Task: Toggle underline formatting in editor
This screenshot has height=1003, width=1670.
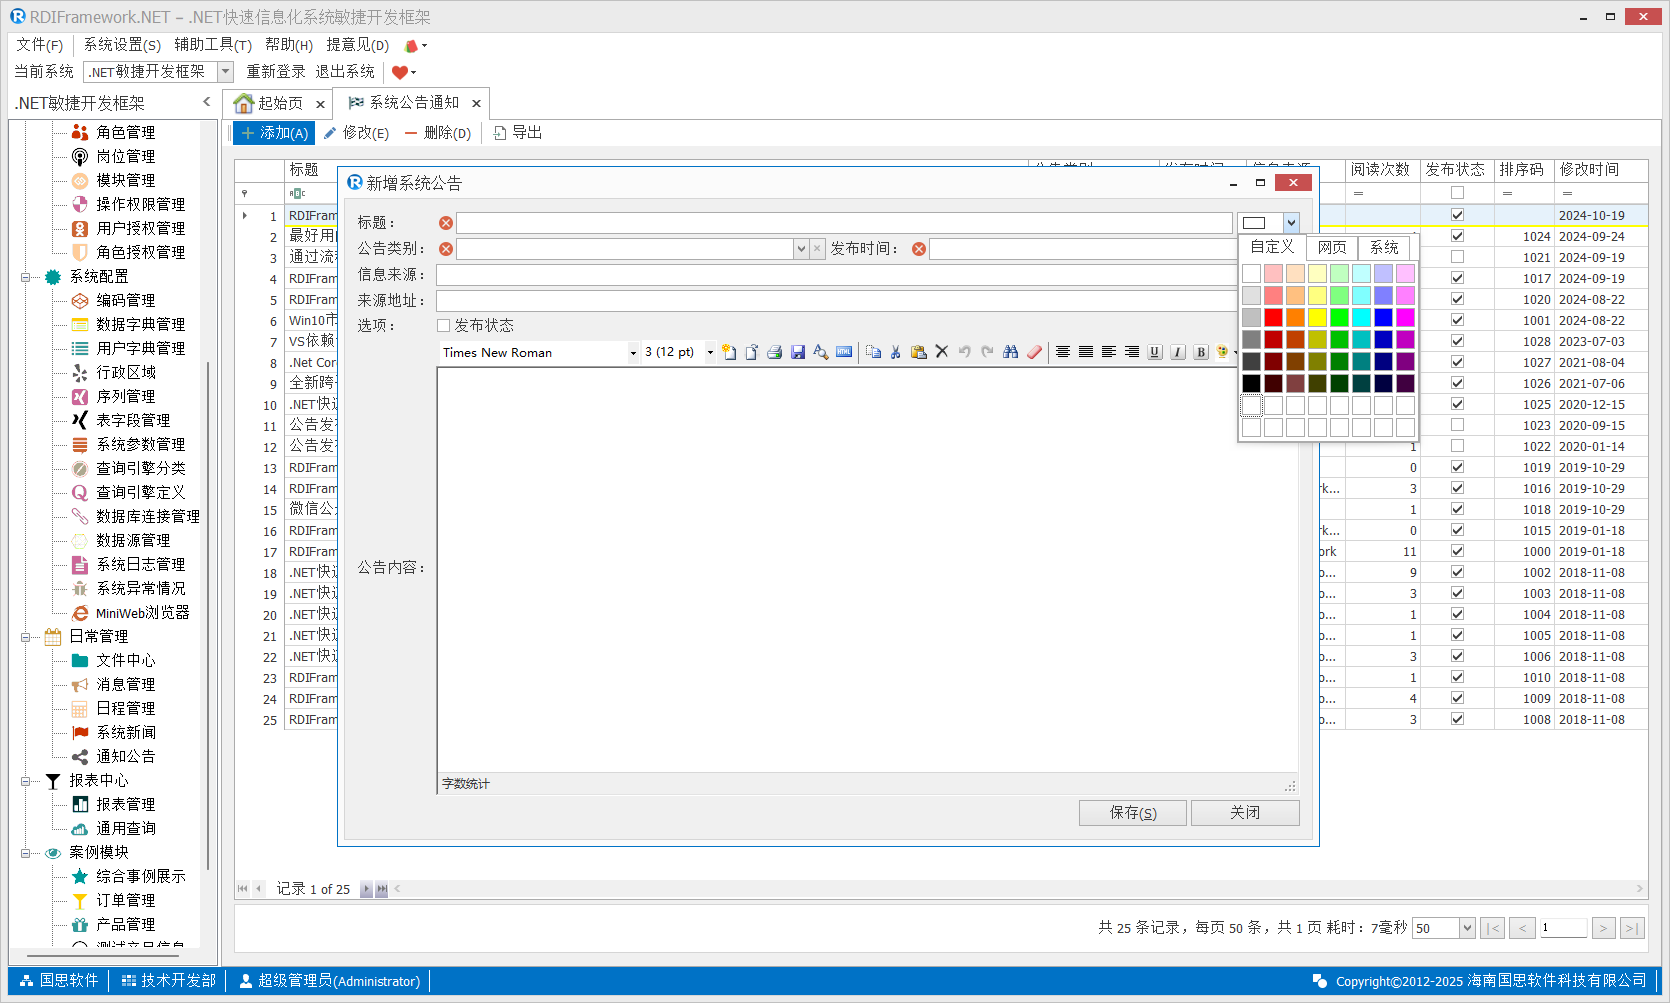Action: 1155,352
